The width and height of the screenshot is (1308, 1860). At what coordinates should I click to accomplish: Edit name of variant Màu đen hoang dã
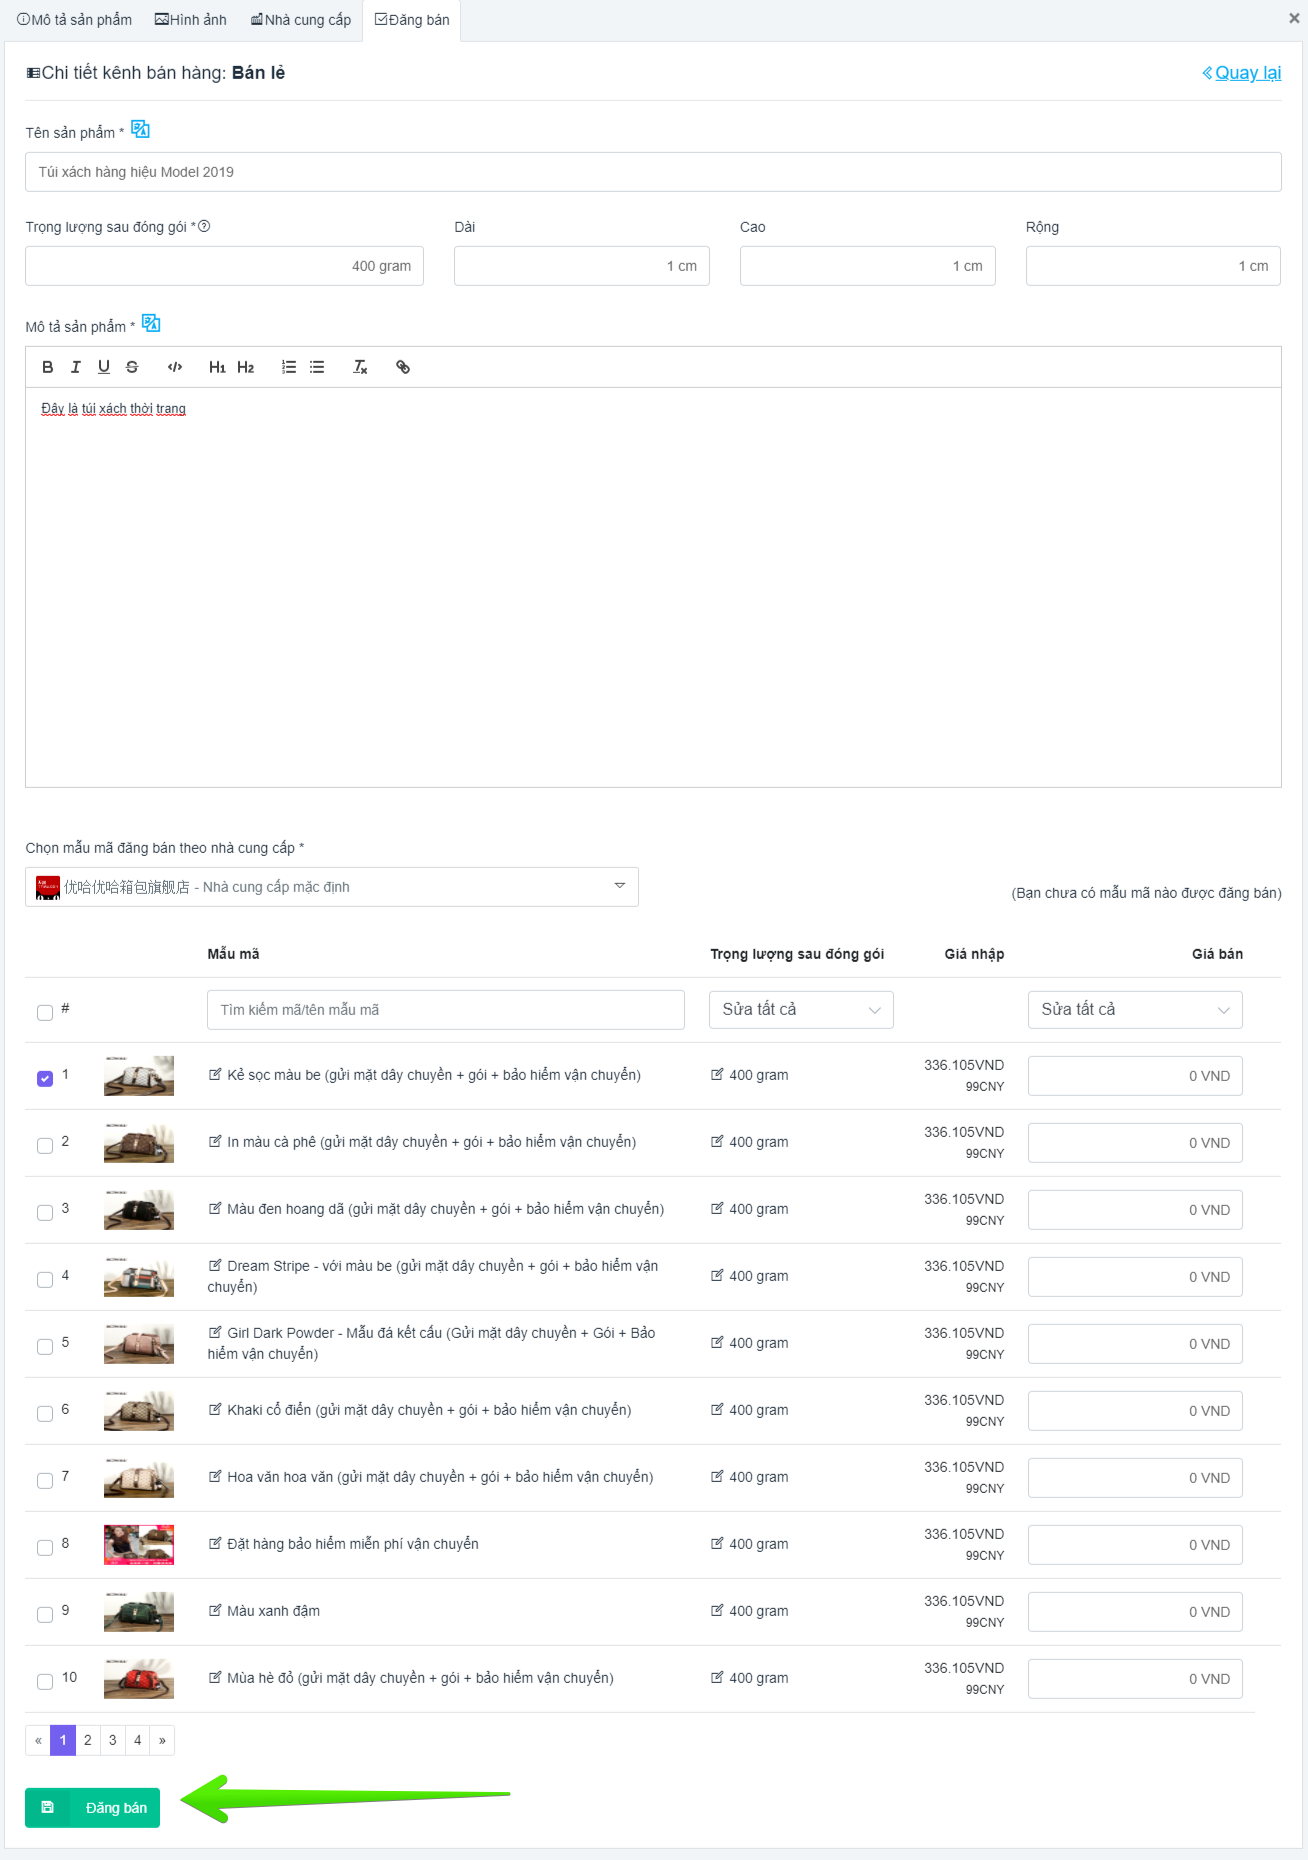coord(215,1208)
